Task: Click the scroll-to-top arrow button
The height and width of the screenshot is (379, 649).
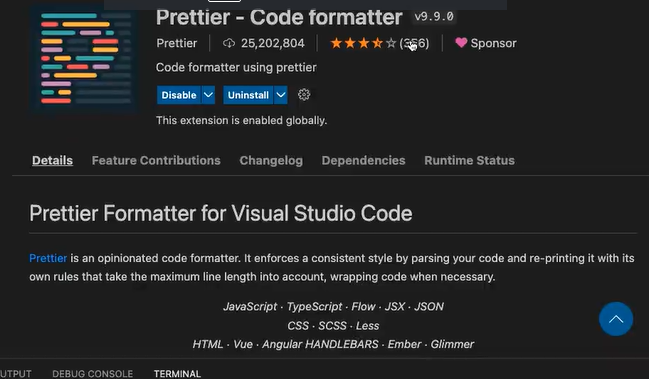Action: 616,319
